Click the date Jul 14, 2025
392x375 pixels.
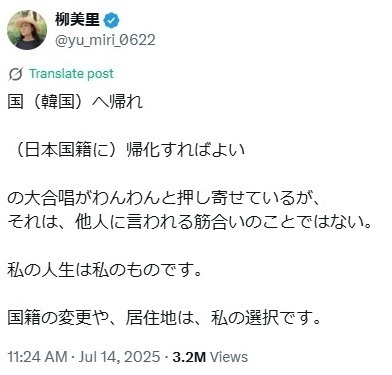pyautogui.click(x=119, y=357)
